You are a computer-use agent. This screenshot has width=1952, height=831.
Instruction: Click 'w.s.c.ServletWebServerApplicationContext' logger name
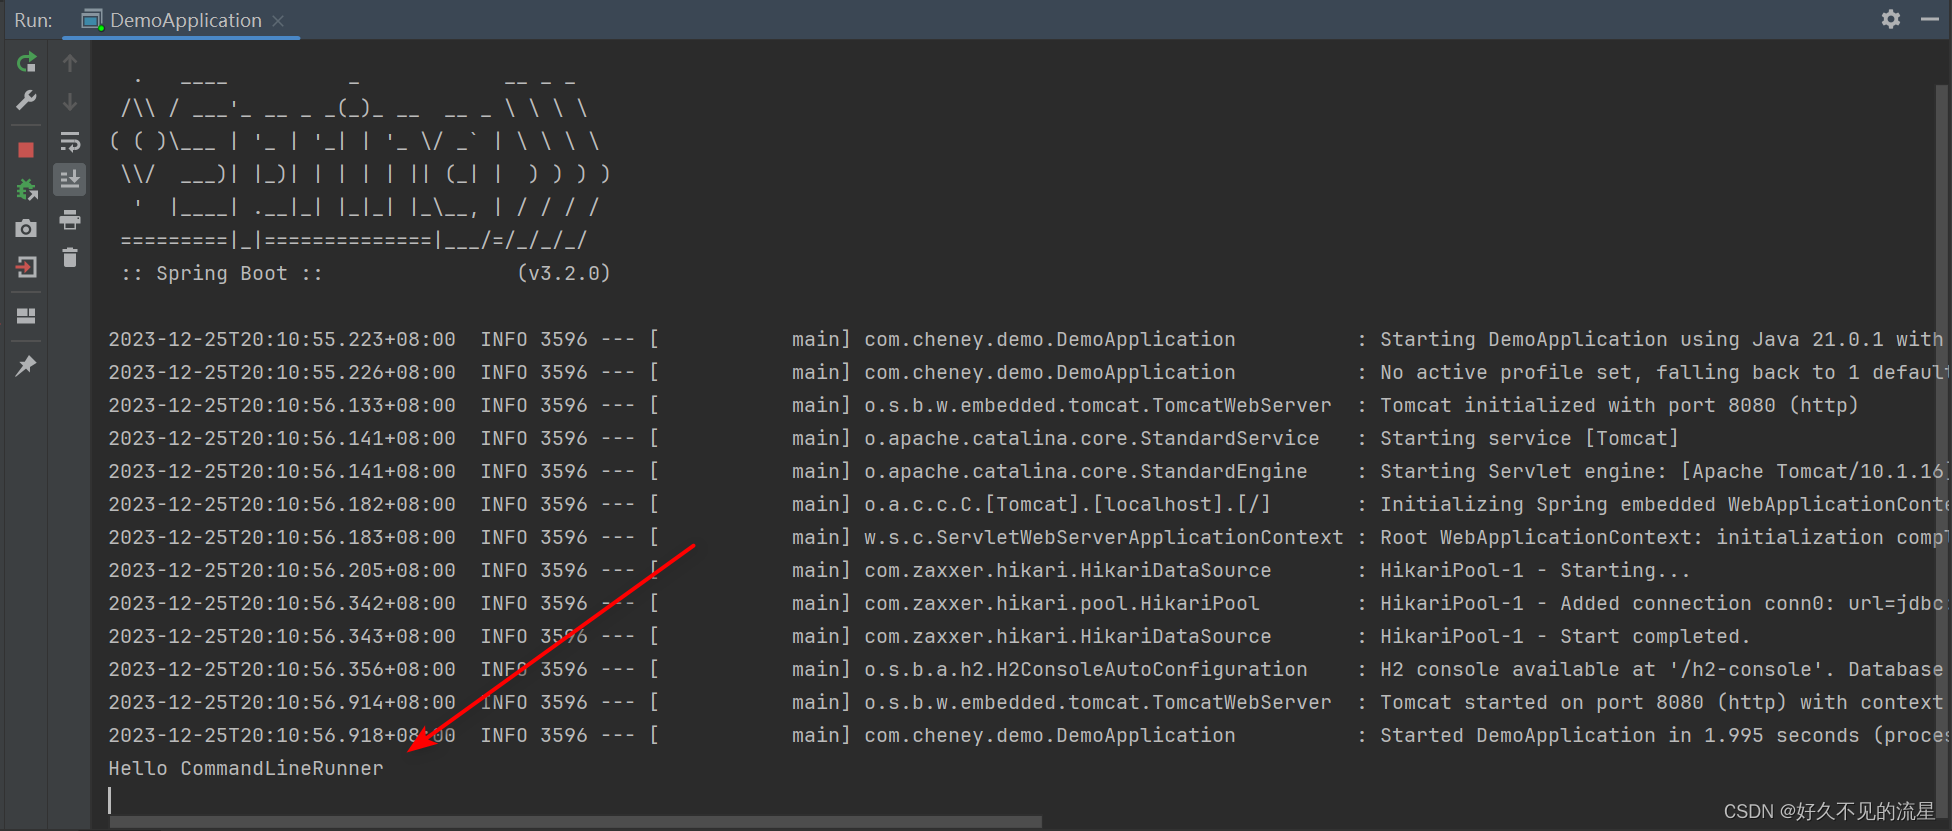point(1104,537)
